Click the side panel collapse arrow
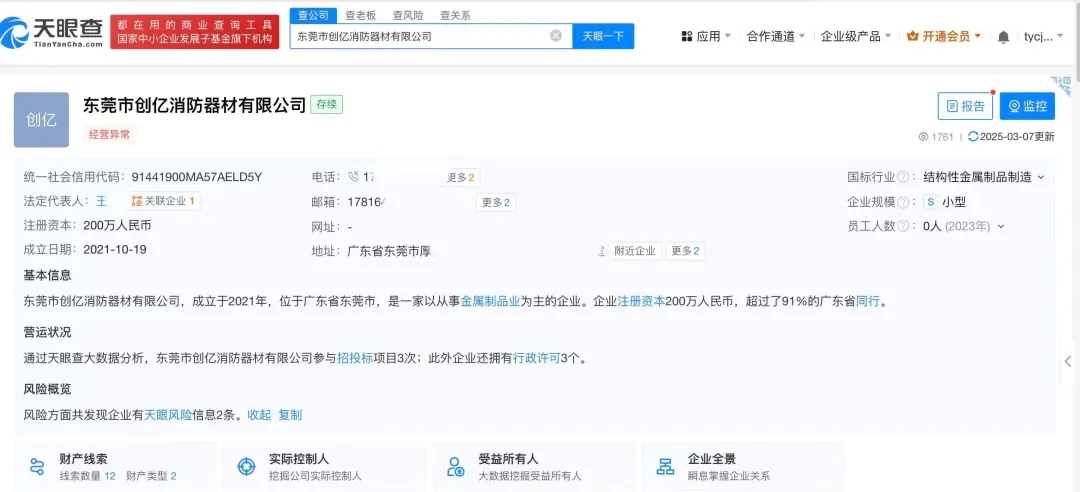 click(1068, 361)
